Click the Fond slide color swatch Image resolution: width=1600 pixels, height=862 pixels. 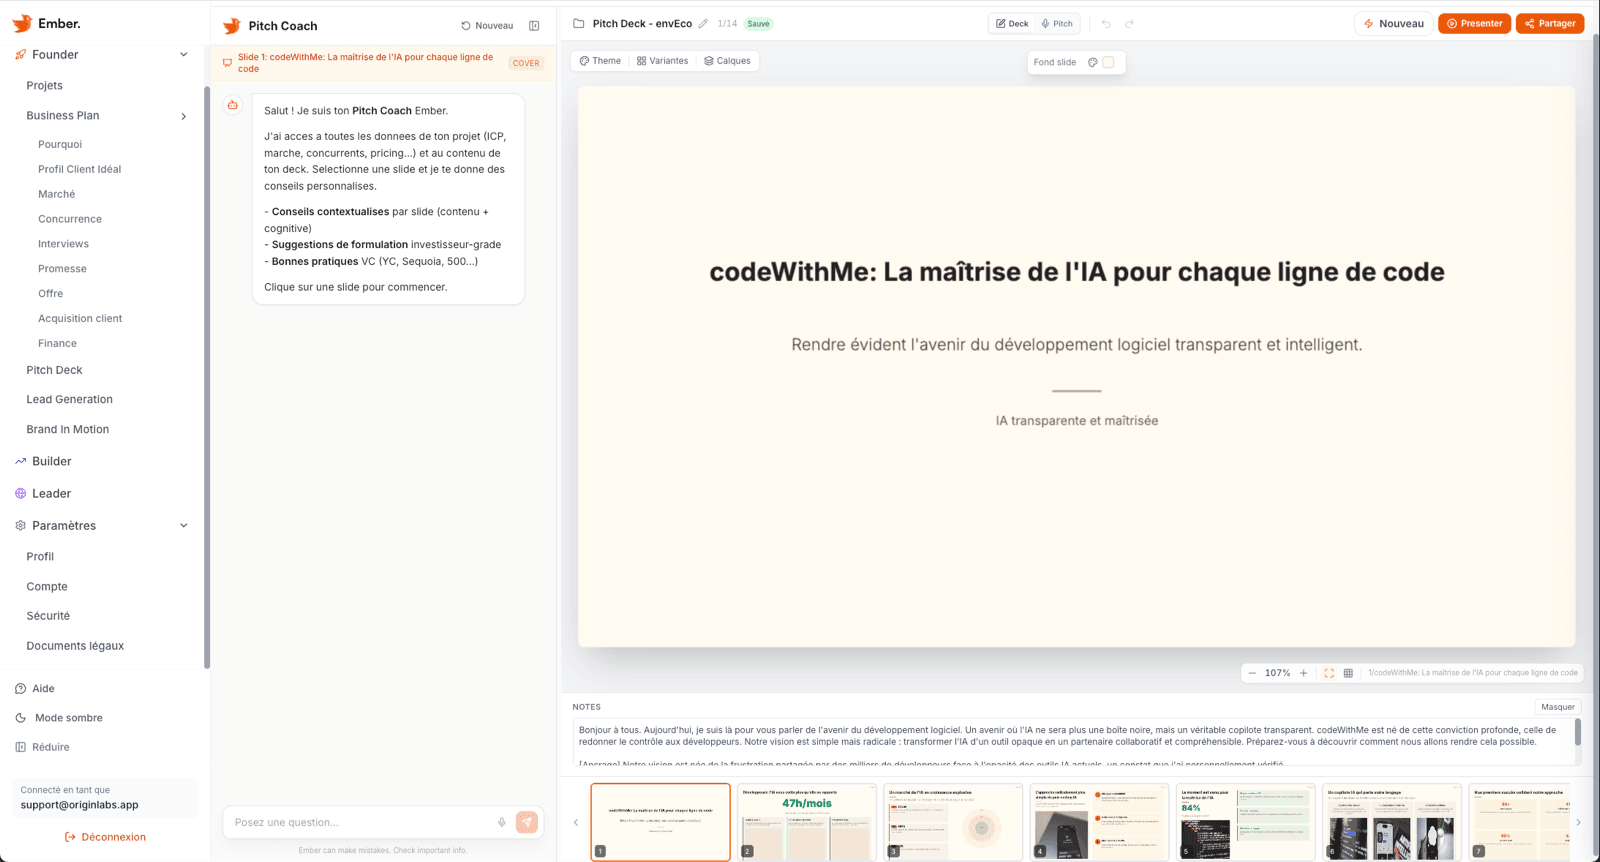point(1108,62)
